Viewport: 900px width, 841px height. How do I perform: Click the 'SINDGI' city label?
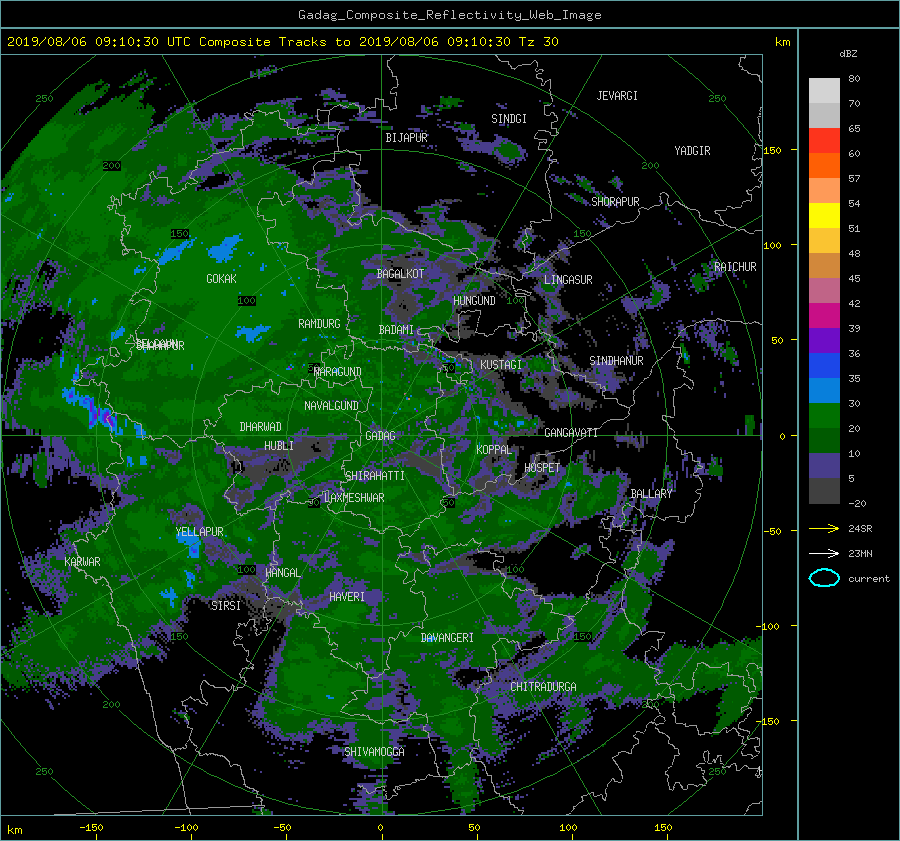point(509,119)
